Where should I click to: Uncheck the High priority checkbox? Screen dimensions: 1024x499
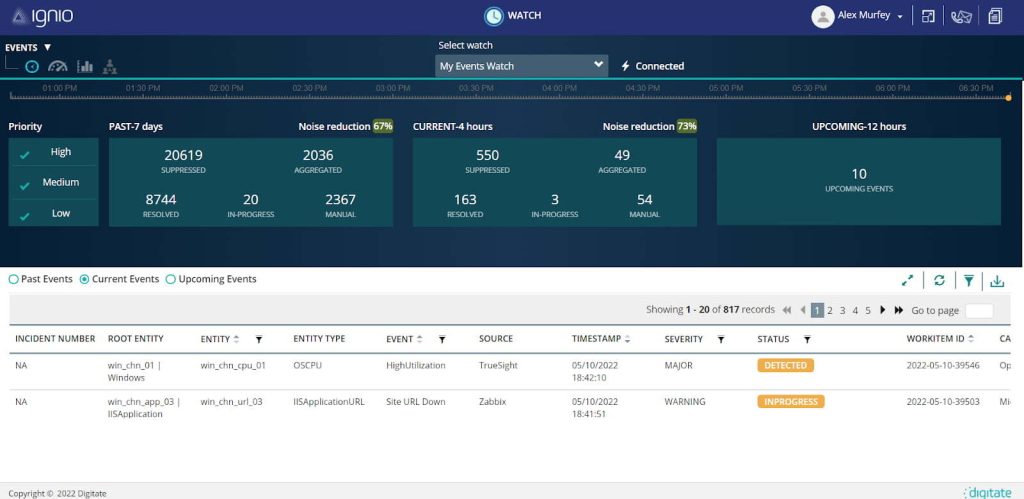pyautogui.click(x=25, y=153)
